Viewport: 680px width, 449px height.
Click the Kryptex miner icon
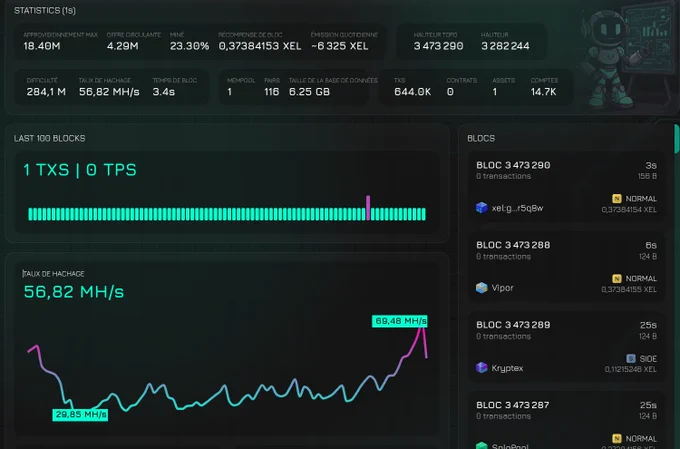point(481,368)
